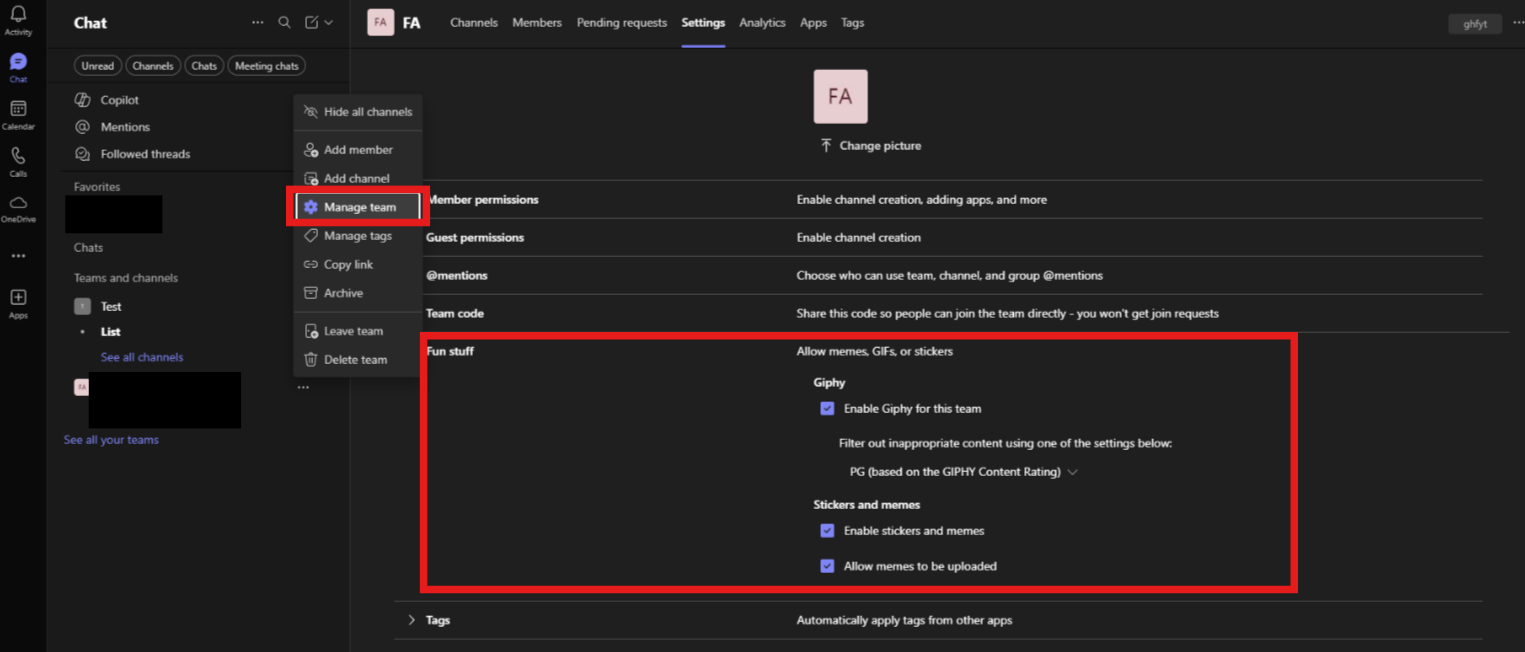
Task: Open the Analytics tab
Action: coord(762,22)
